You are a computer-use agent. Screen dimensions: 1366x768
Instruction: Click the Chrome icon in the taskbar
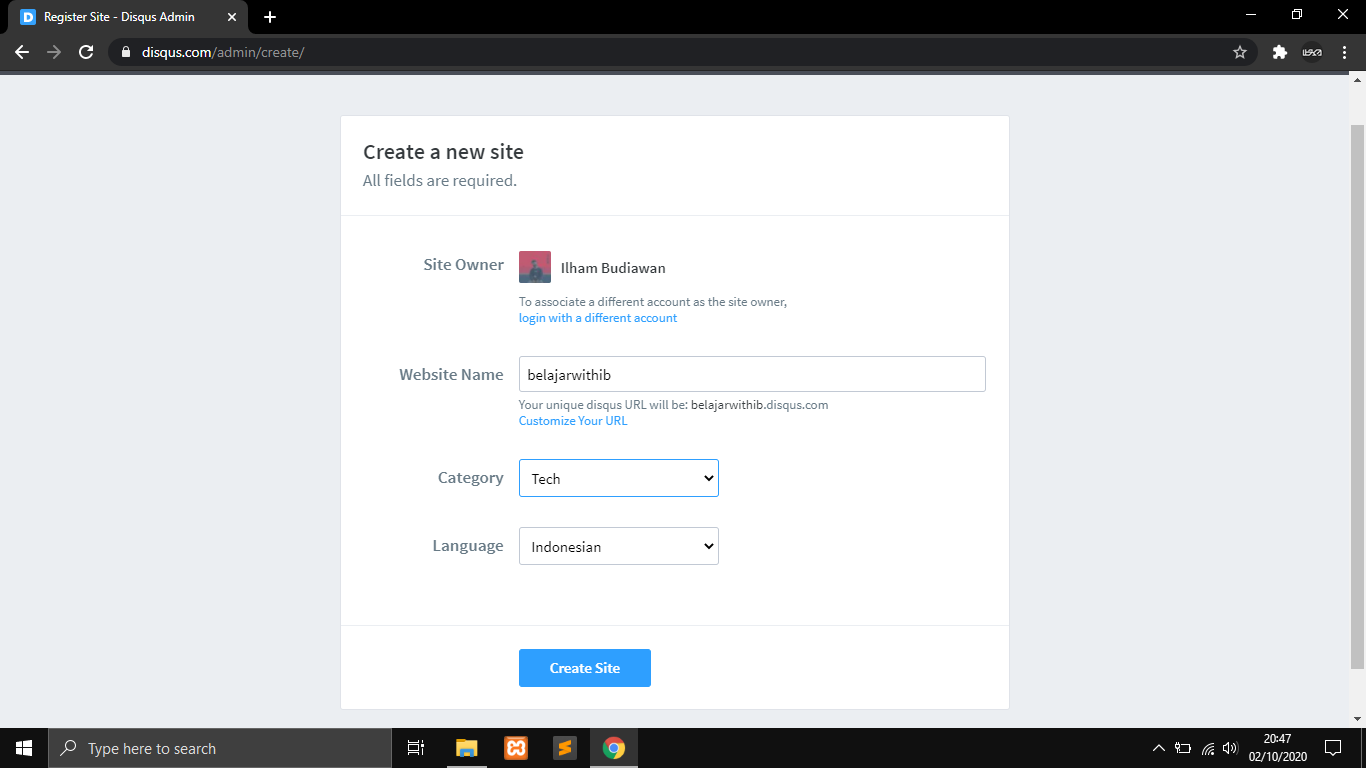coord(614,748)
